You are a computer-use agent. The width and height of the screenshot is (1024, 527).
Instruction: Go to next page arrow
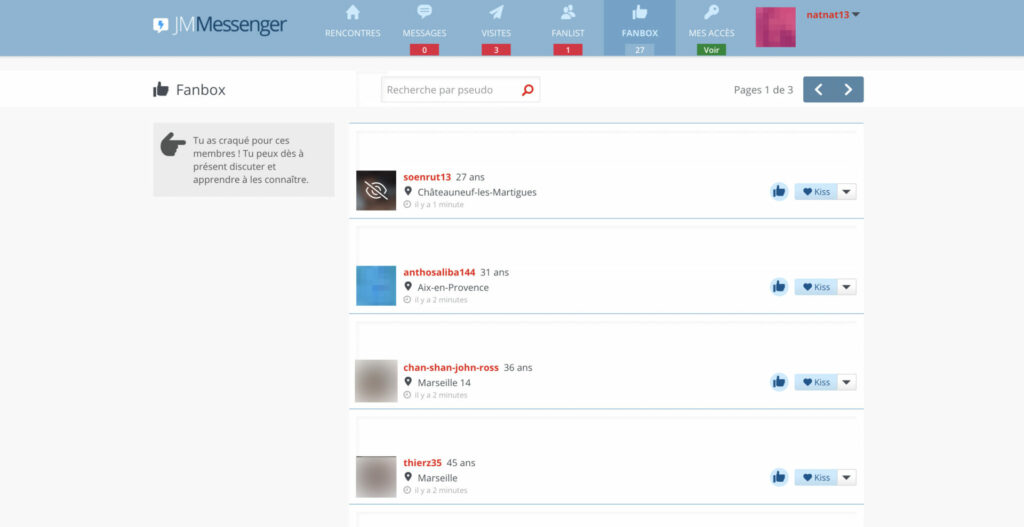click(x=848, y=89)
